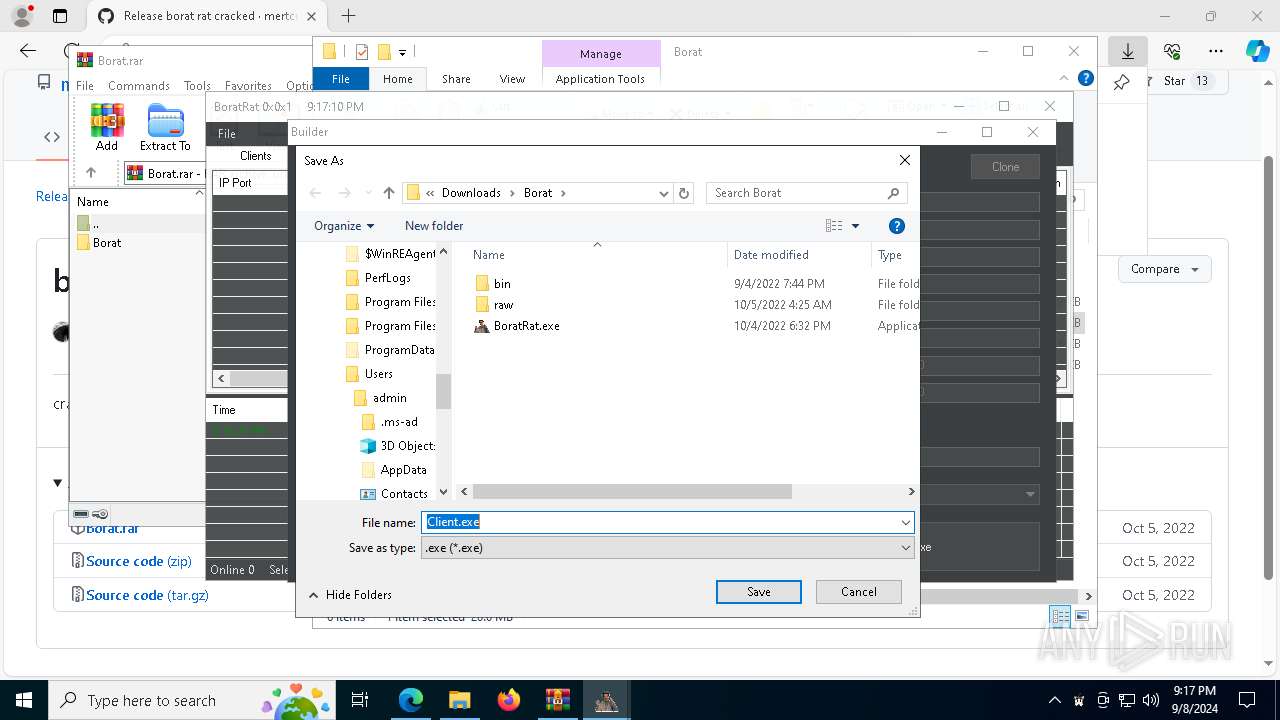Go back in the Edge browser
This screenshot has height=720, width=1280.
tap(28, 51)
